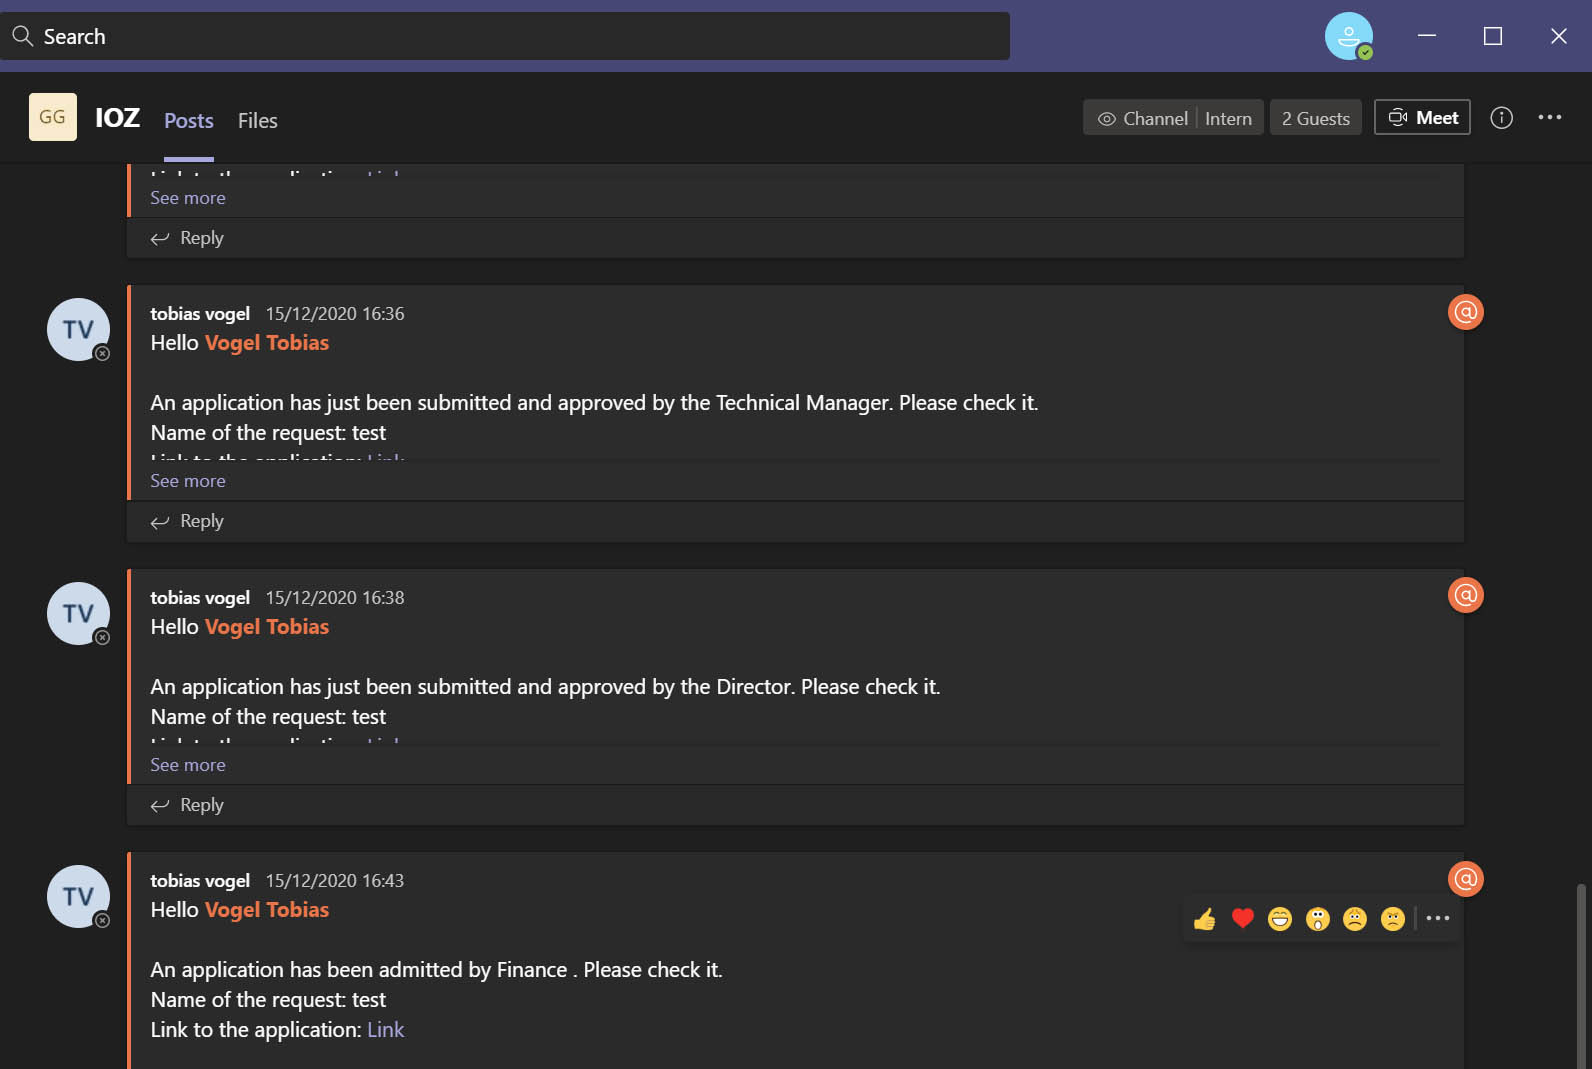Reply to the thread above the 16:36 post
This screenshot has width=1592, height=1069.
(x=187, y=238)
